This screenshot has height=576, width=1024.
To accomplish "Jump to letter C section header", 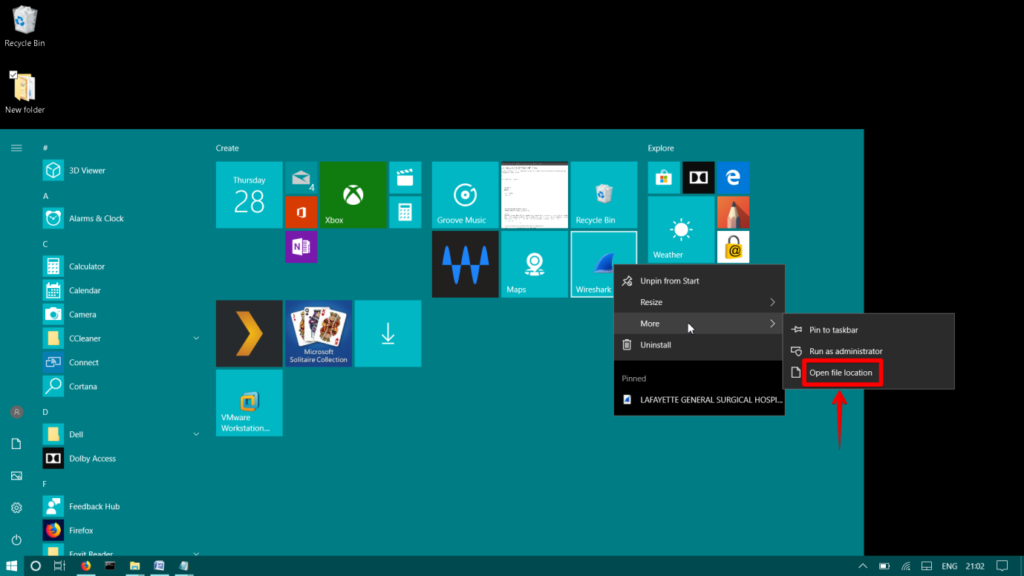I will (x=45, y=244).
